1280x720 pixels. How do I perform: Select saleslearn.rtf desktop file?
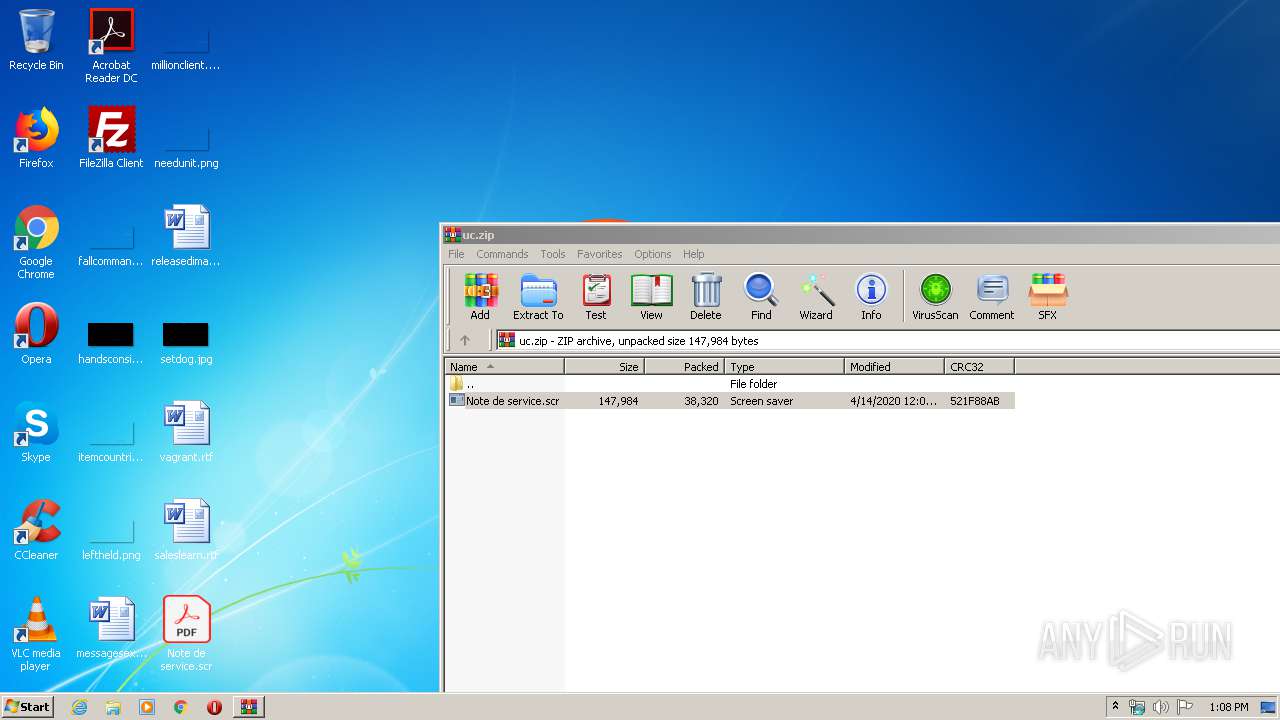186,530
